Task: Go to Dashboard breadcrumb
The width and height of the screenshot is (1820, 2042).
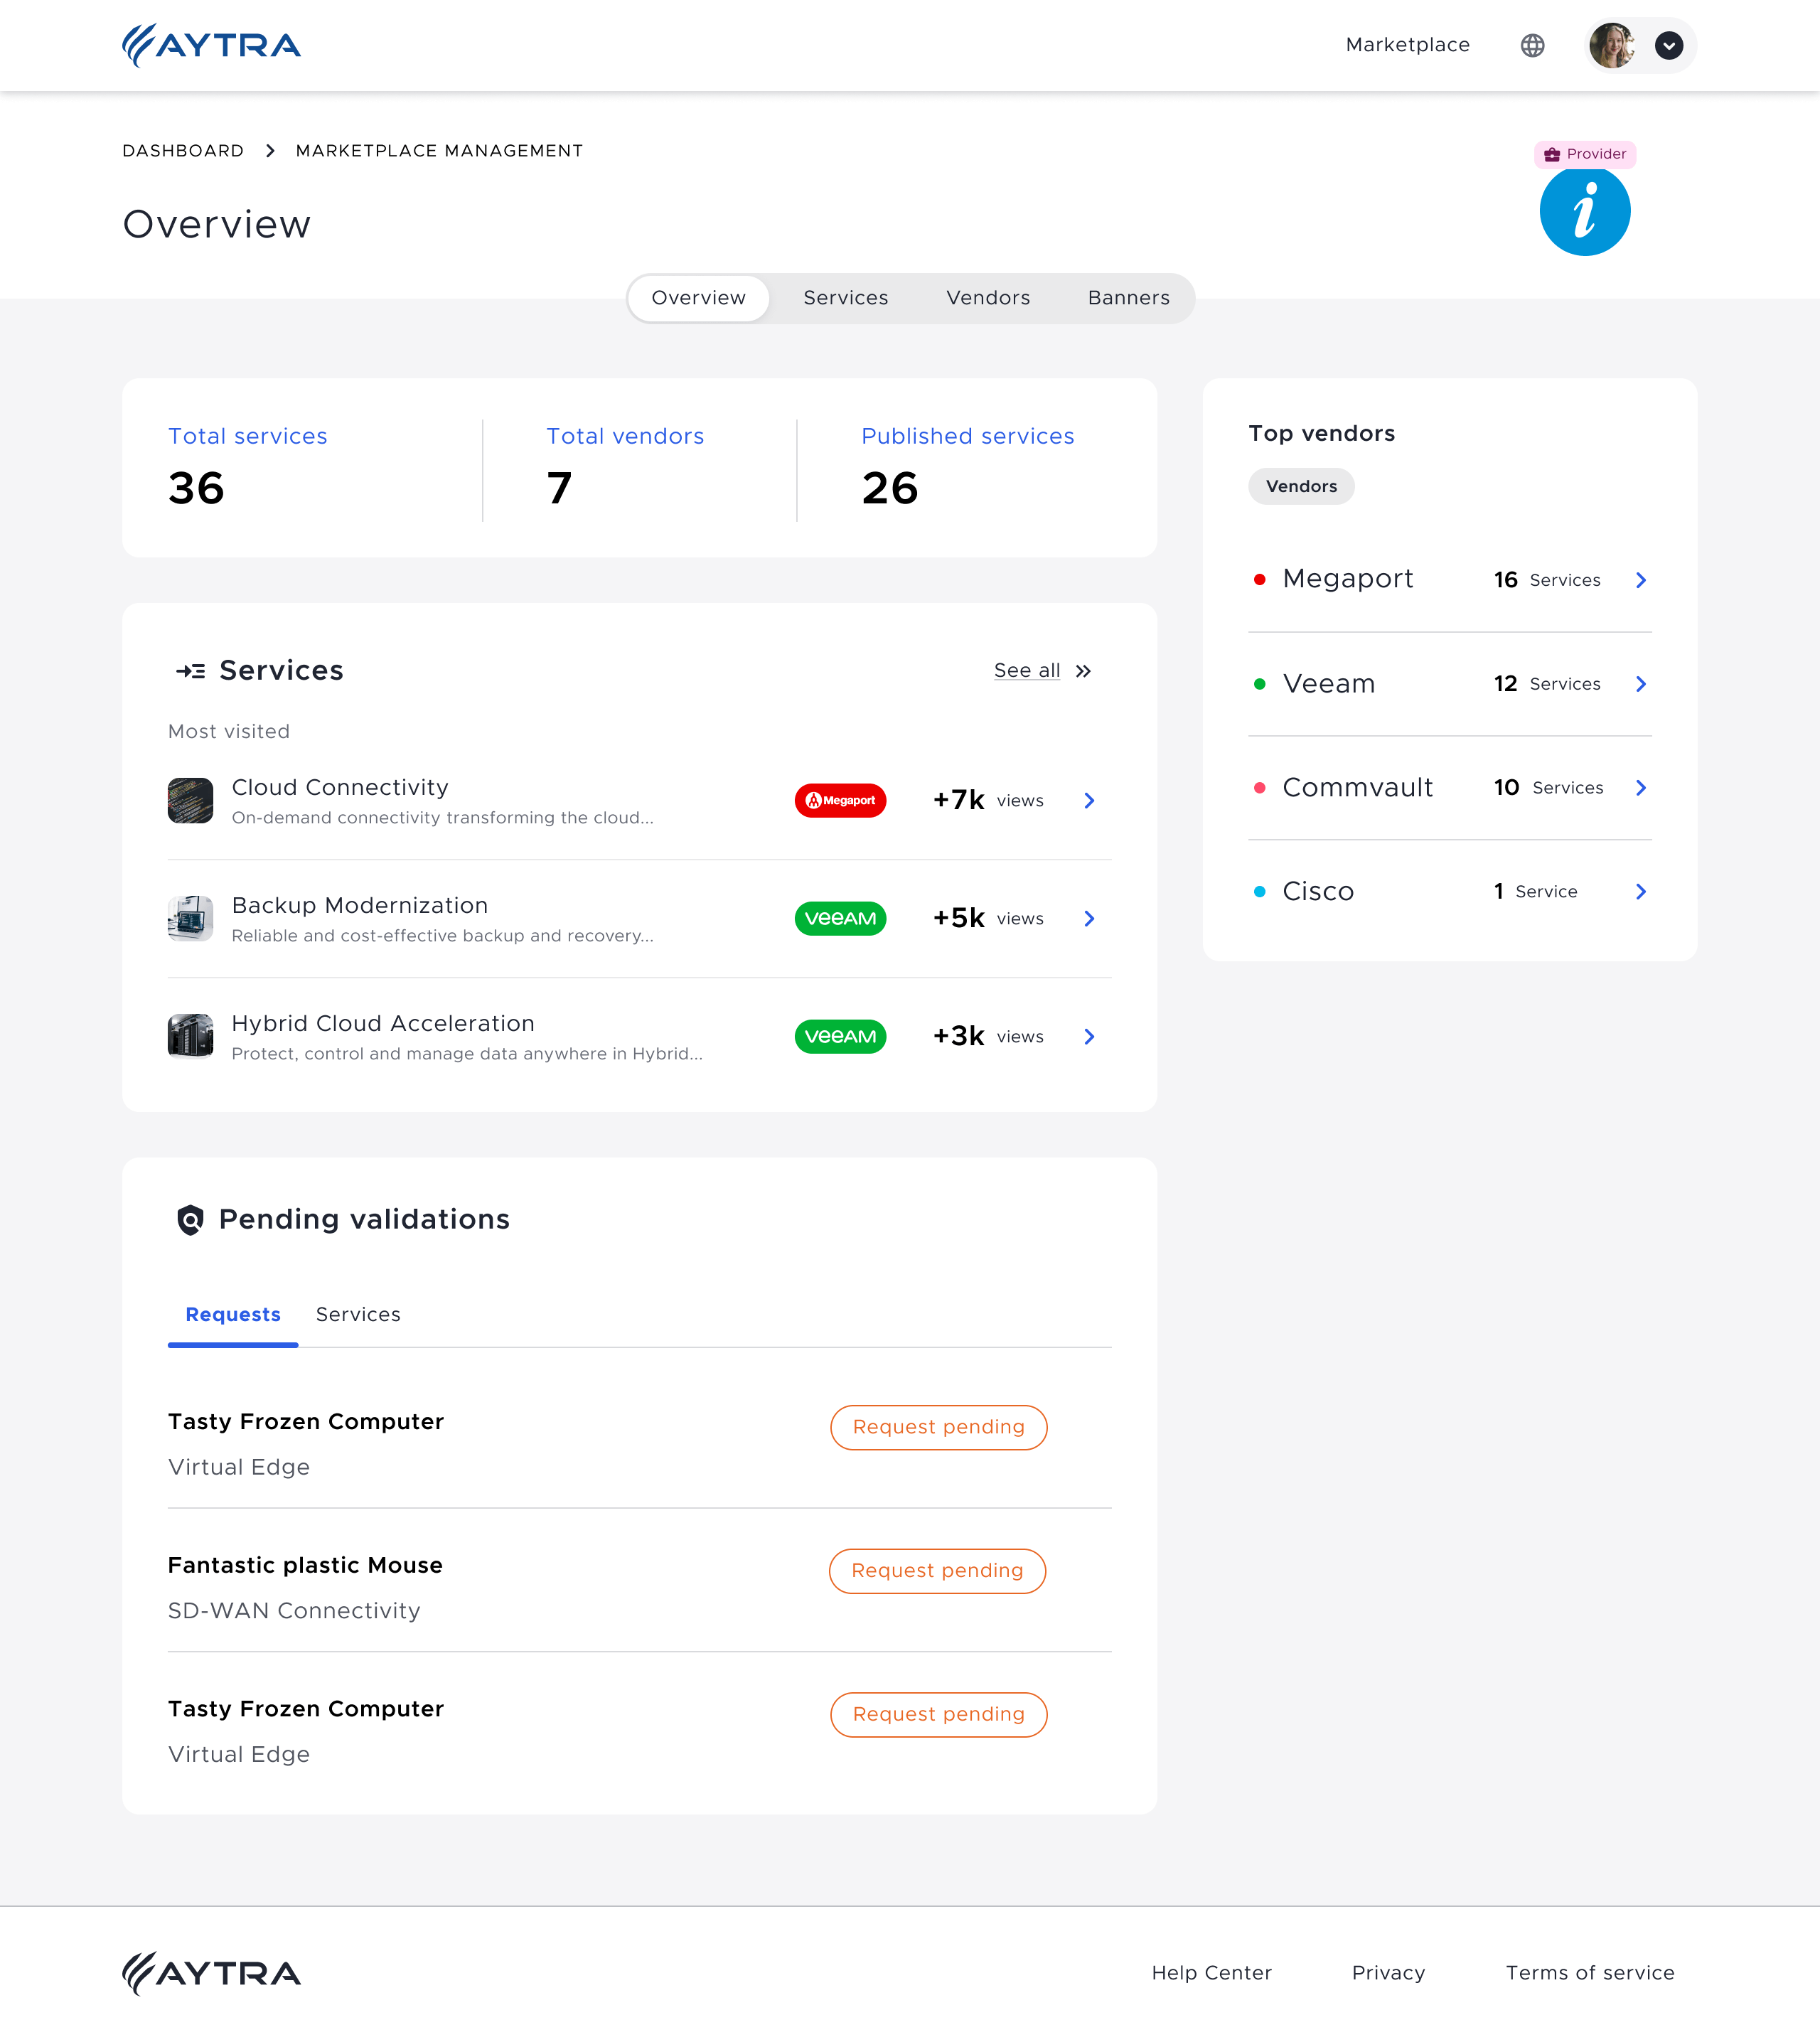Action: (x=183, y=151)
